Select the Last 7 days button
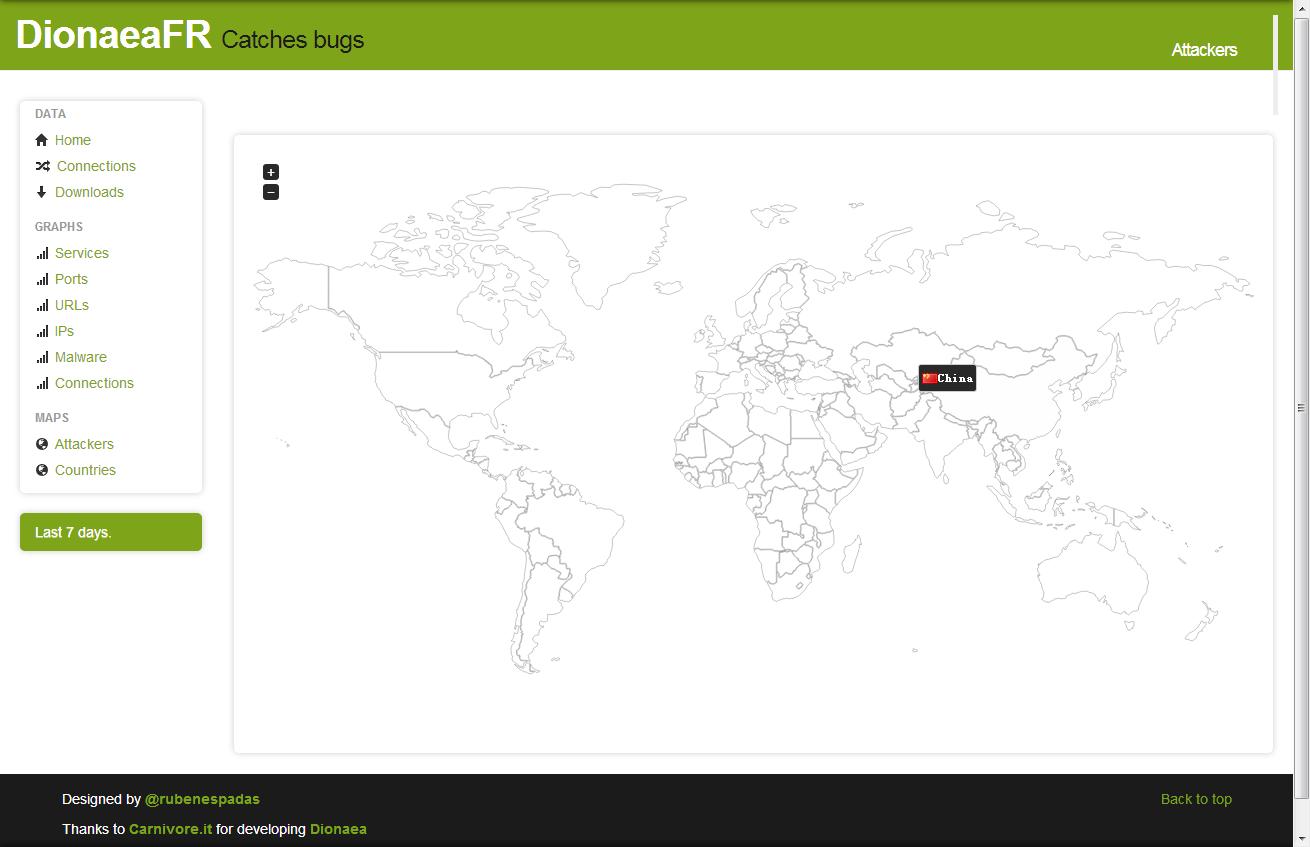Viewport: 1310px width, 847px height. click(111, 532)
